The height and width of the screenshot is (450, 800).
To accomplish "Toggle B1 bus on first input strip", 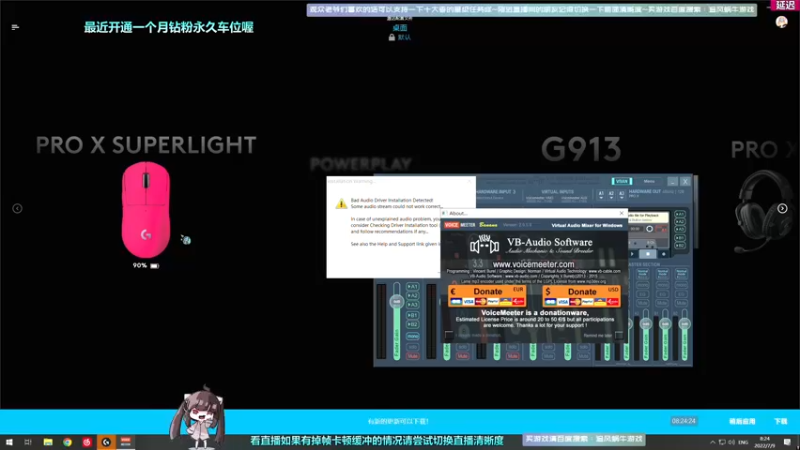I will [x=412, y=315].
